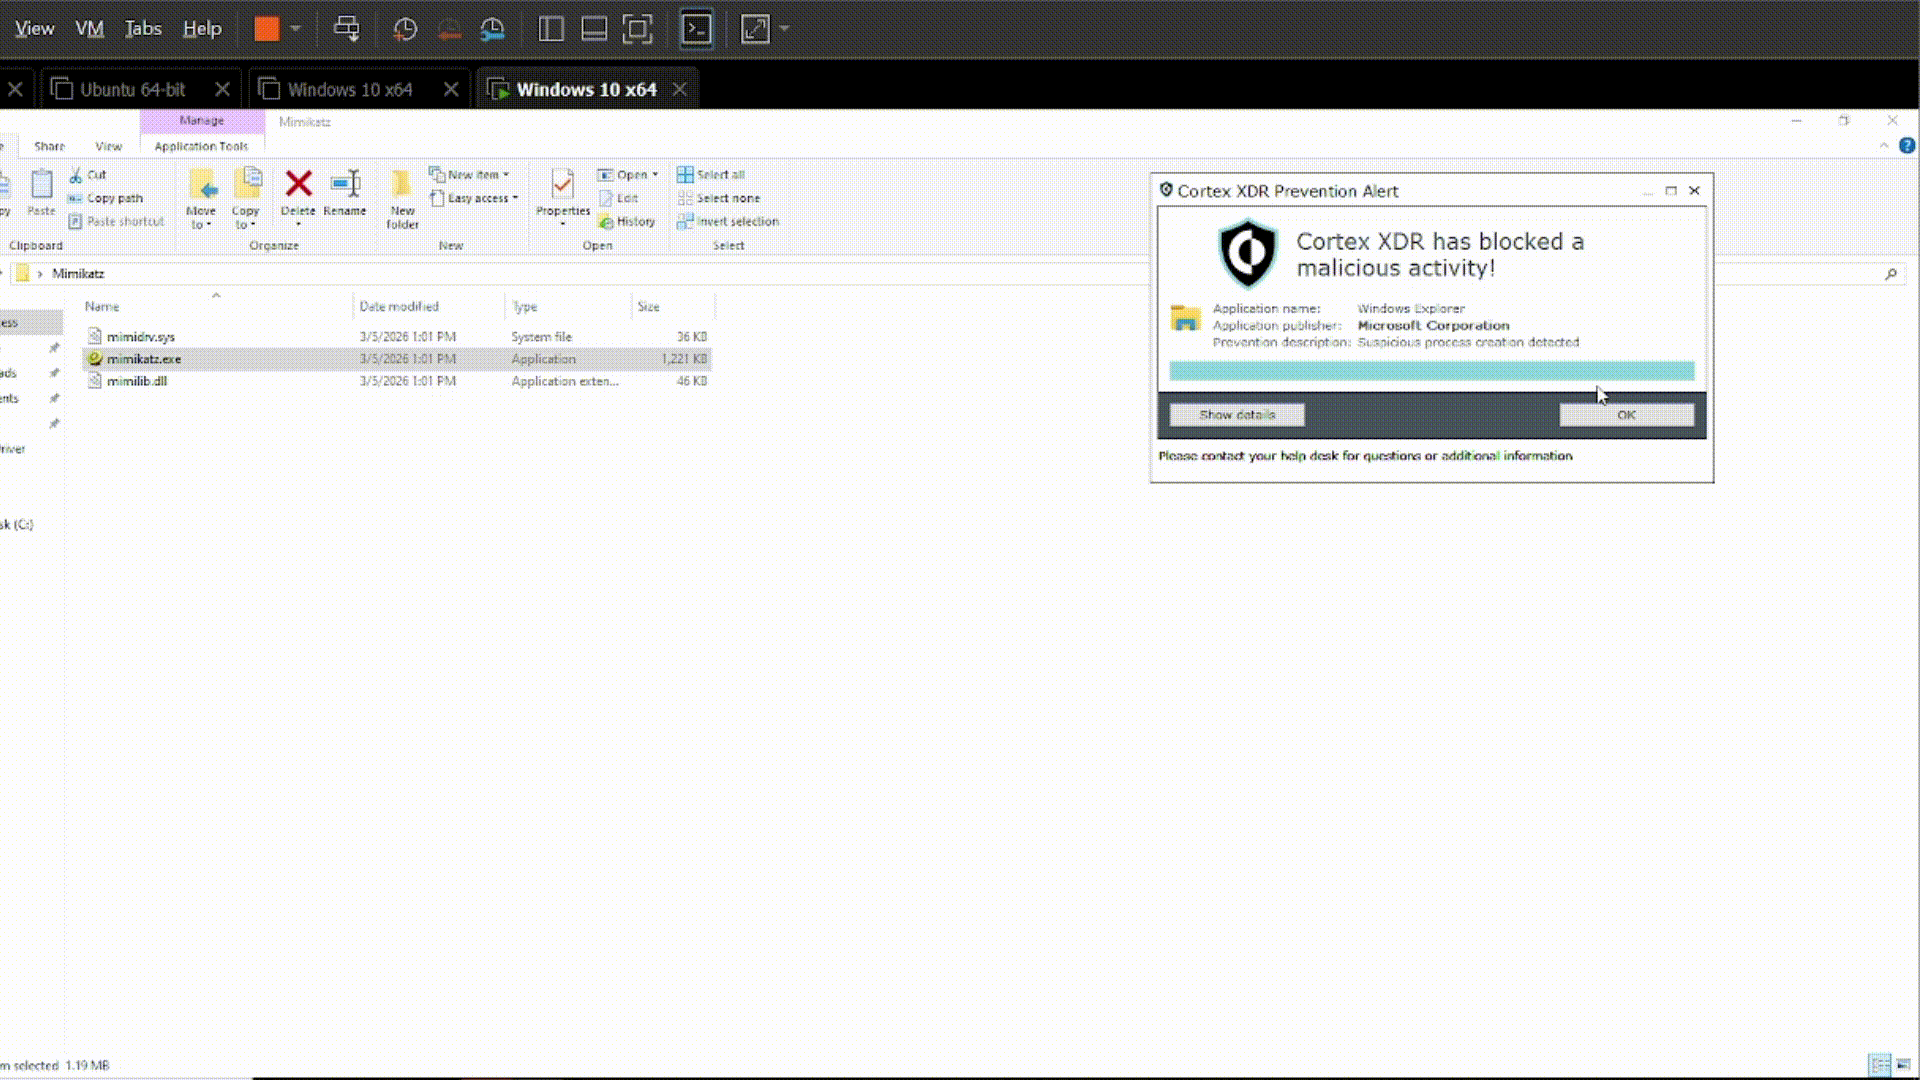Screen dimensions: 1920x1080
Task: Click the stretch guest display icon
Action: tap(755, 29)
